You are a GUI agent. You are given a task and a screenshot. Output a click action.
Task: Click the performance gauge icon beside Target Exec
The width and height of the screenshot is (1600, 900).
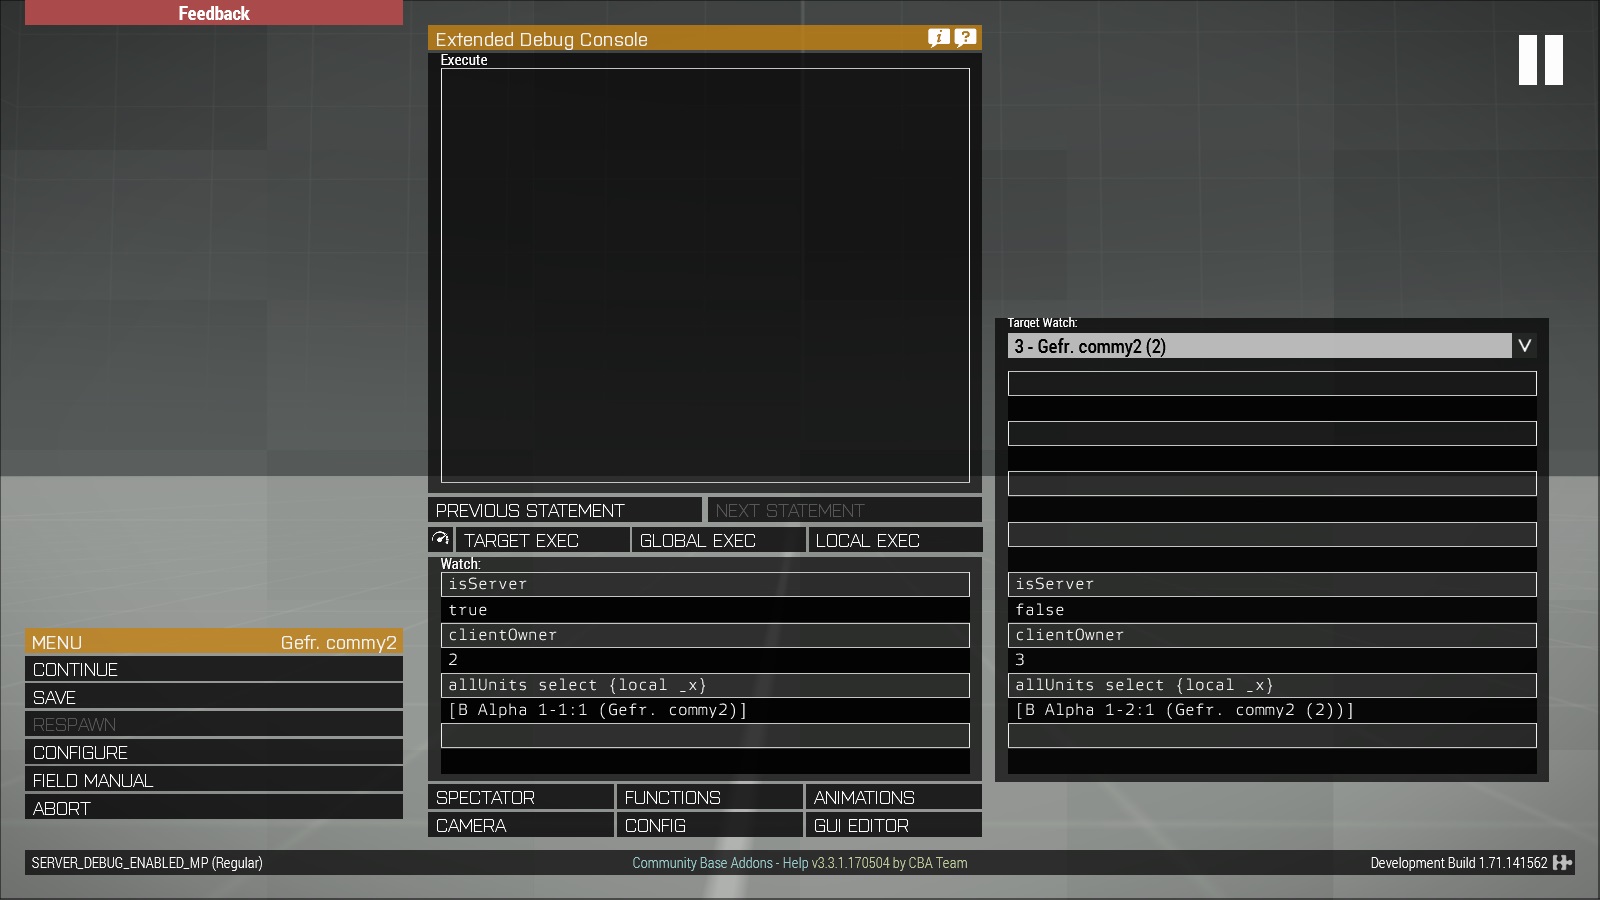(440, 539)
